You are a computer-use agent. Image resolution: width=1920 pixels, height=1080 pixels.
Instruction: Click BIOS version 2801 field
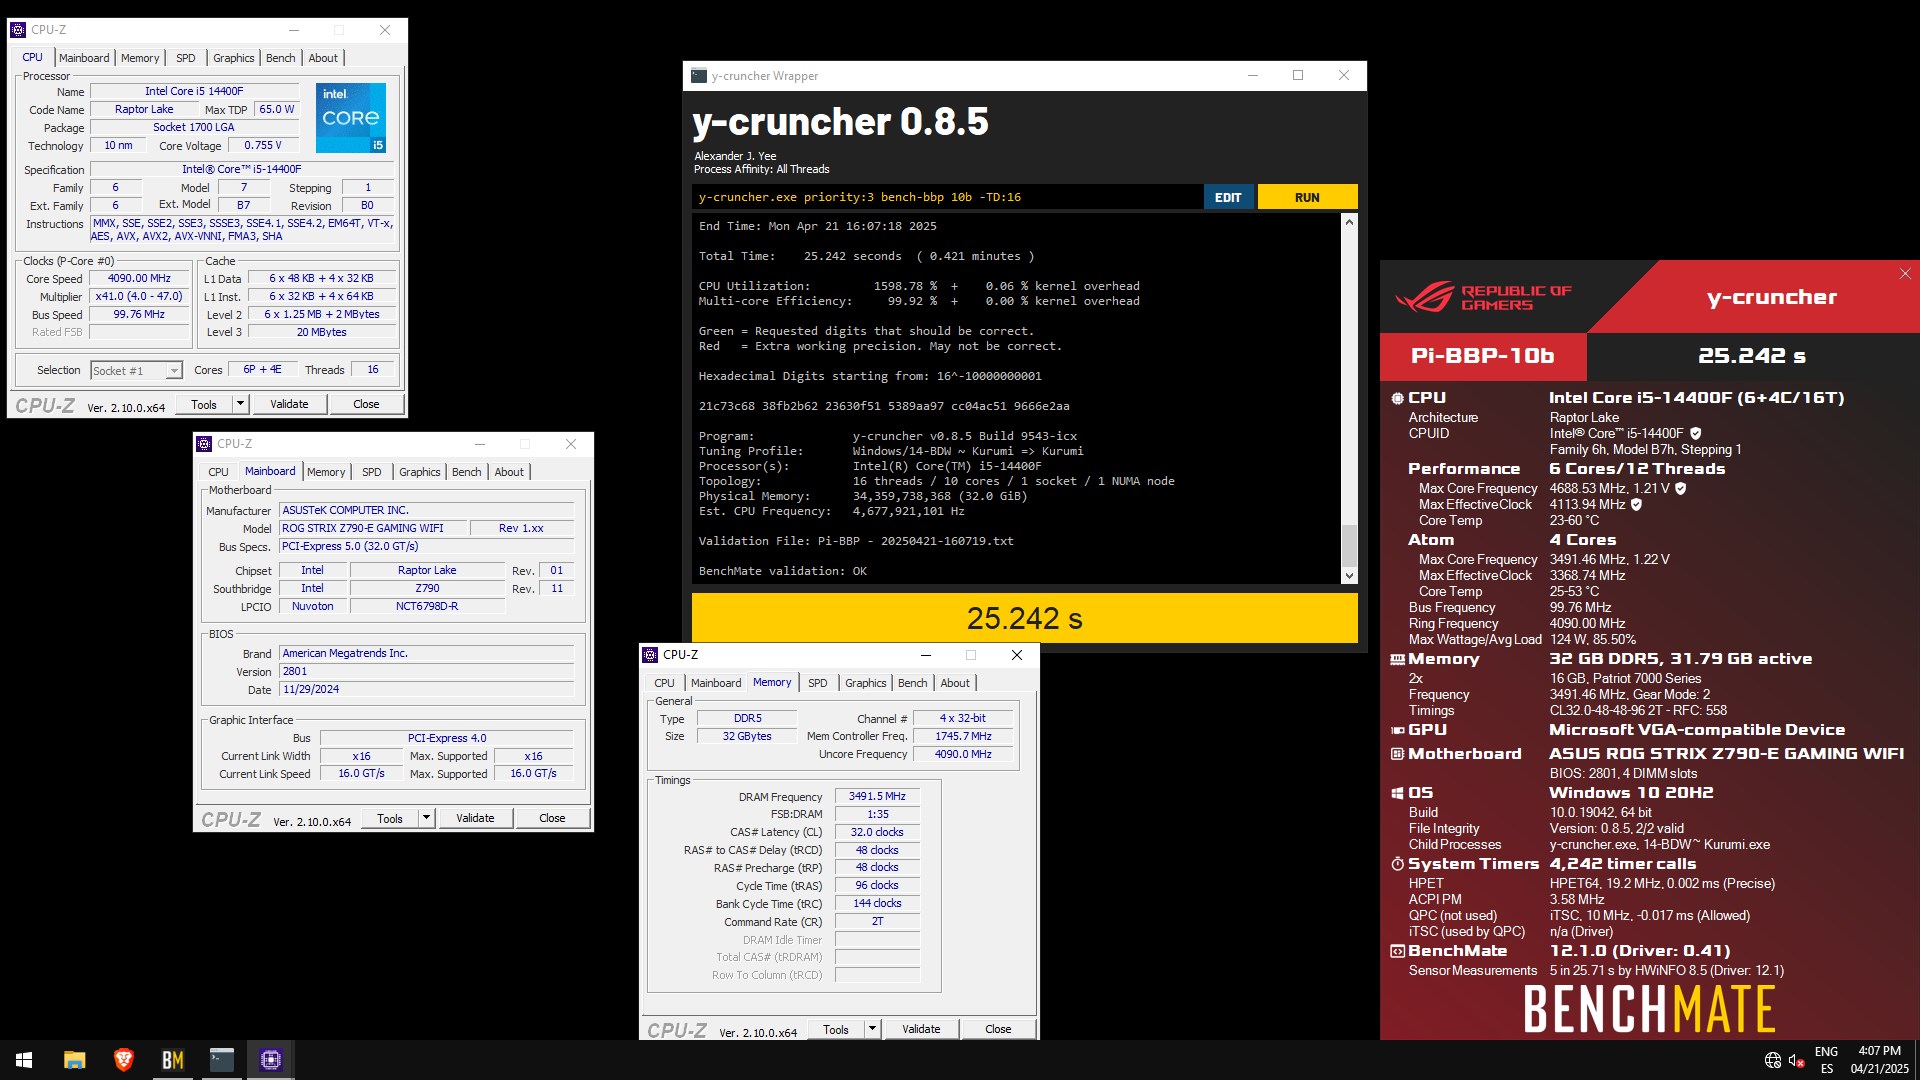427,672
